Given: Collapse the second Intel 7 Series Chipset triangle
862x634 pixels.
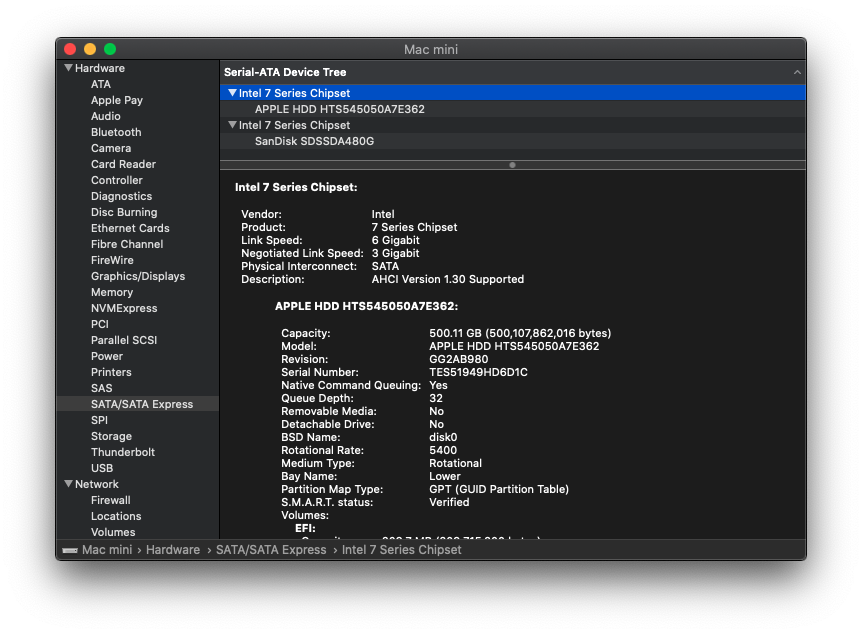Looking at the screenshot, I should click(x=233, y=125).
